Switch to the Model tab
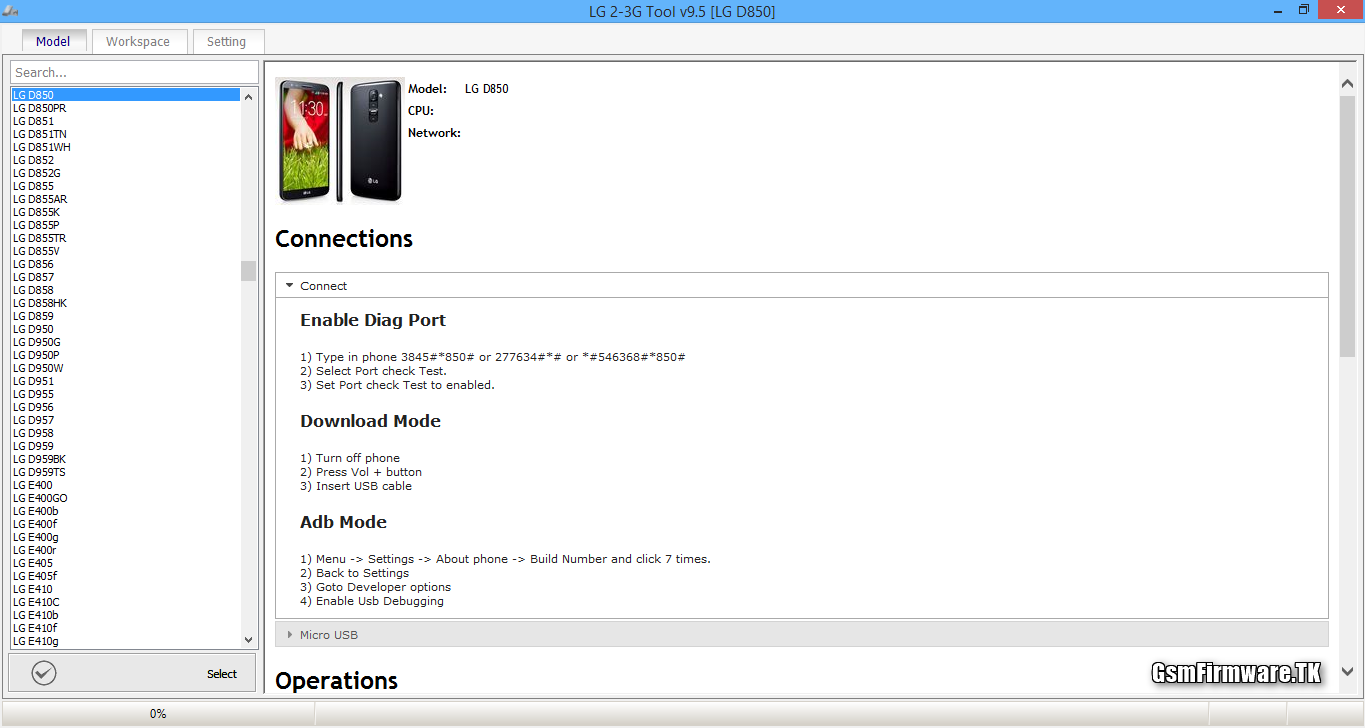1365x728 pixels. click(53, 41)
